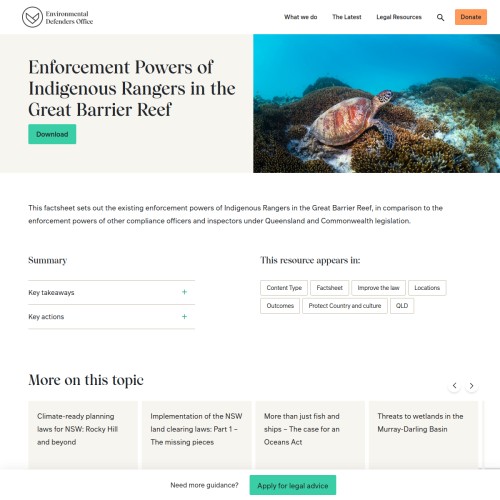Click the plus icon beside Key actions
This screenshot has height=500, width=500.
point(184,316)
